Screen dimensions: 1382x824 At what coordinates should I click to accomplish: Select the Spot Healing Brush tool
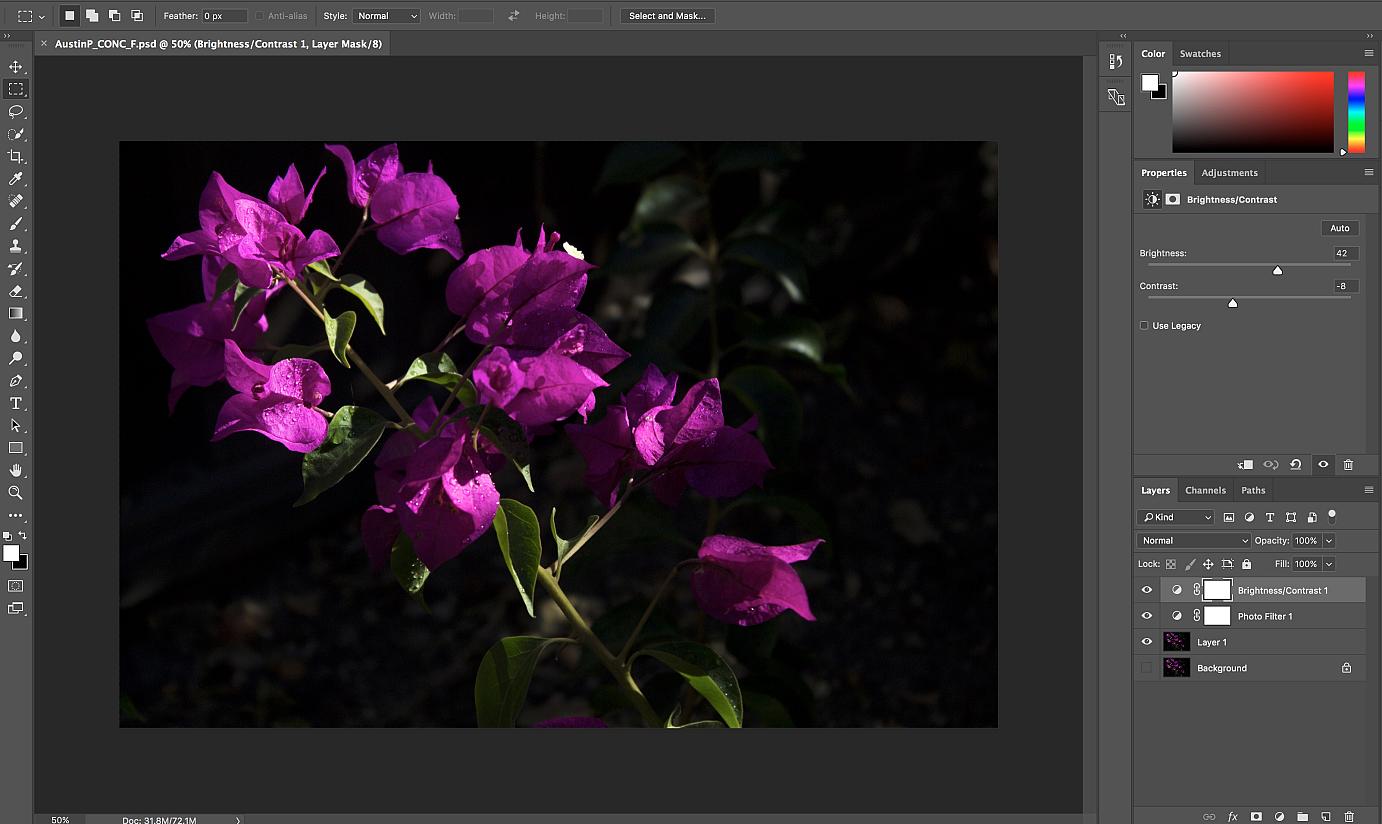point(16,201)
